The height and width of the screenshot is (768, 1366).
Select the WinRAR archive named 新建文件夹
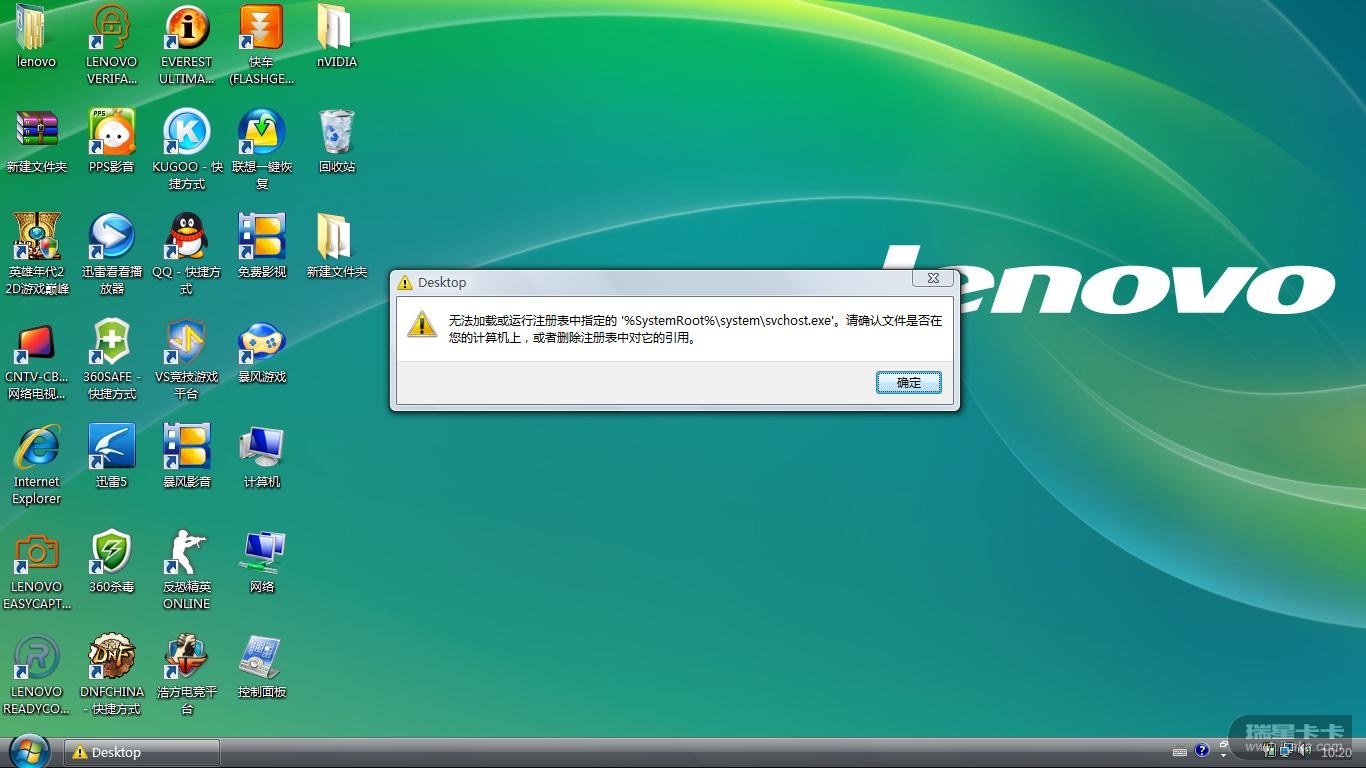(x=37, y=130)
